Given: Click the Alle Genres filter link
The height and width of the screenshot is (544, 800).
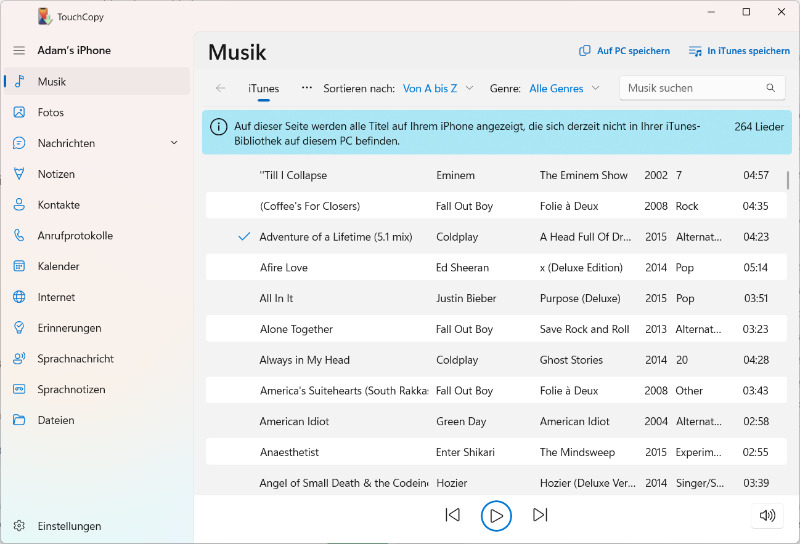Looking at the screenshot, I should 556,88.
